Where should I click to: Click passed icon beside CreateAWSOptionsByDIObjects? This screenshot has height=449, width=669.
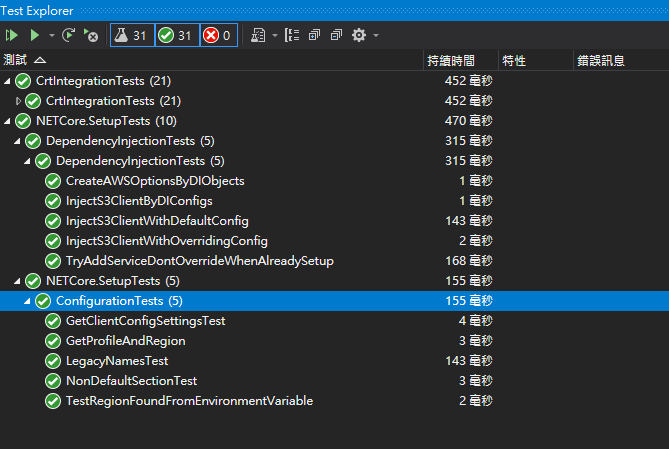53,181
